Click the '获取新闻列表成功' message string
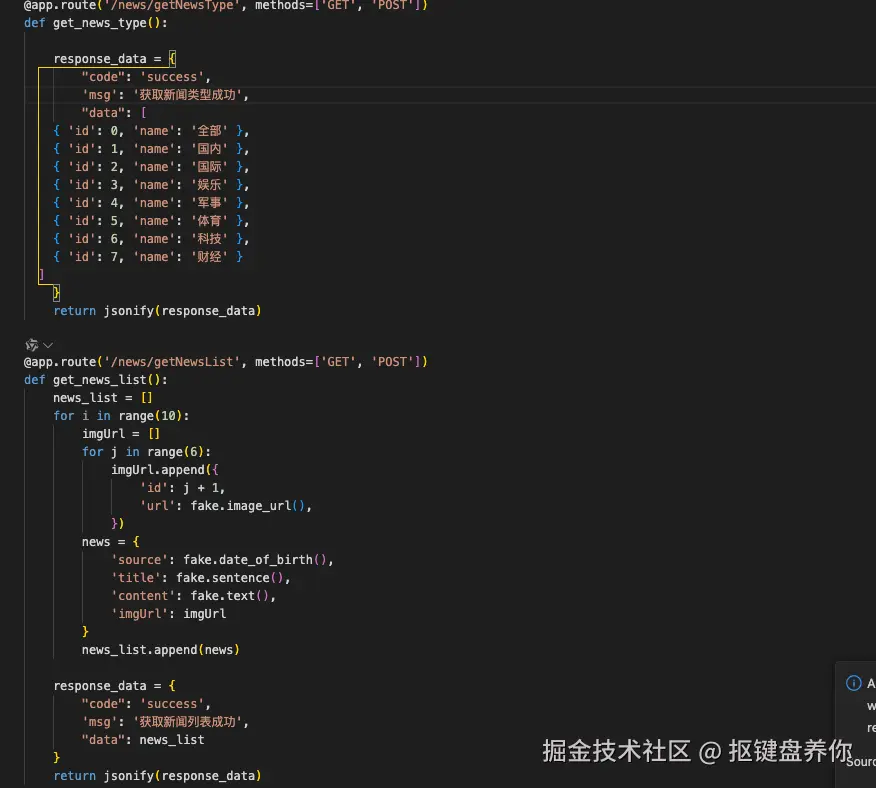The width and height of the screenshot is (876, 788). coord(187,722)
